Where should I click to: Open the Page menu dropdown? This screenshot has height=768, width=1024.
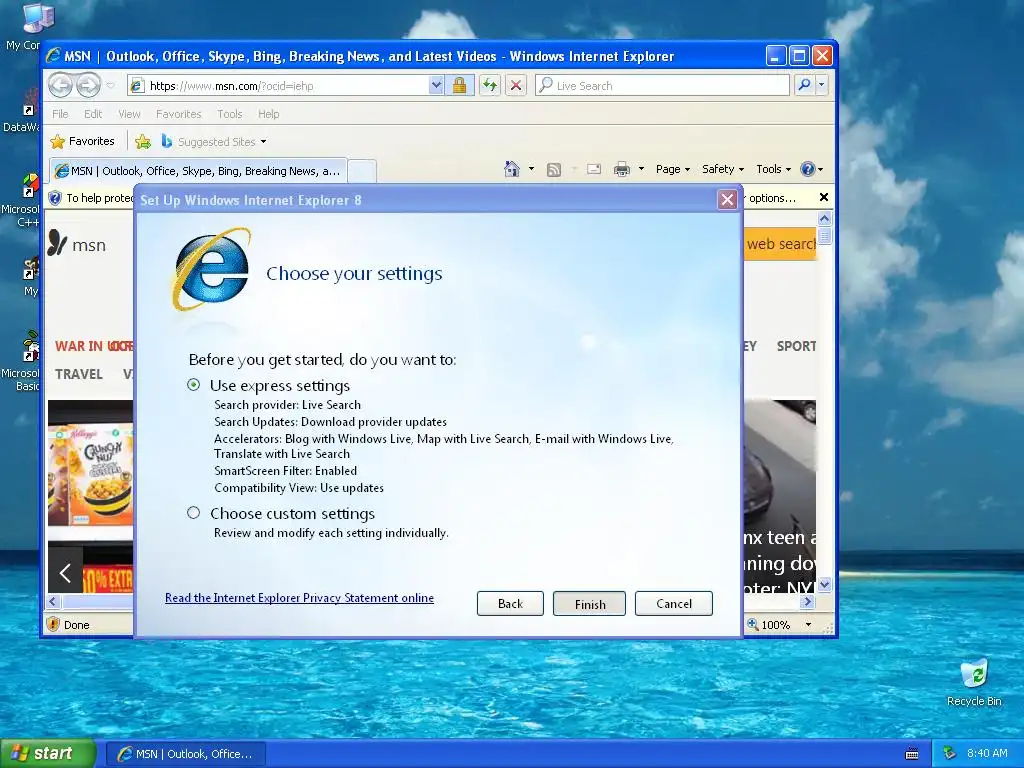(673, 169)
